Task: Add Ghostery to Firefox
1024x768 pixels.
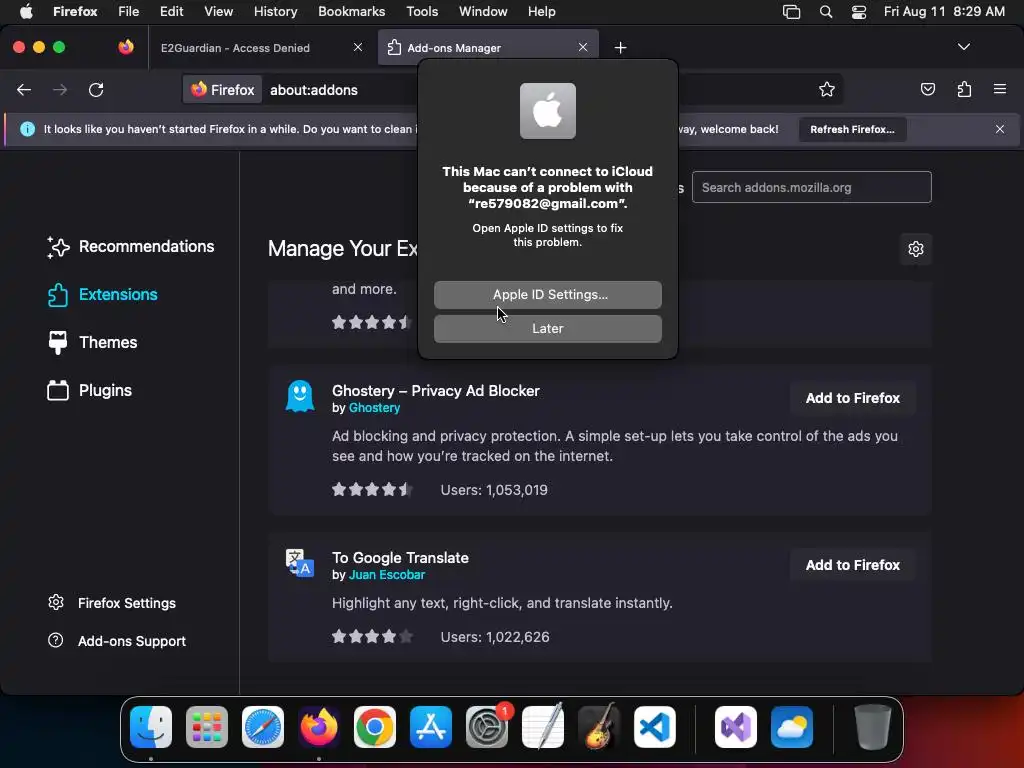Action: click(852, 398)
